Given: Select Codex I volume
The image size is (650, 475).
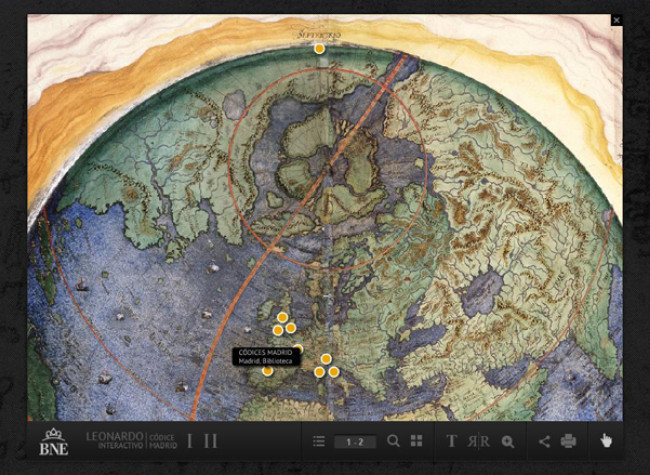Looking at the screenshot, I should (x=189, y=441).
